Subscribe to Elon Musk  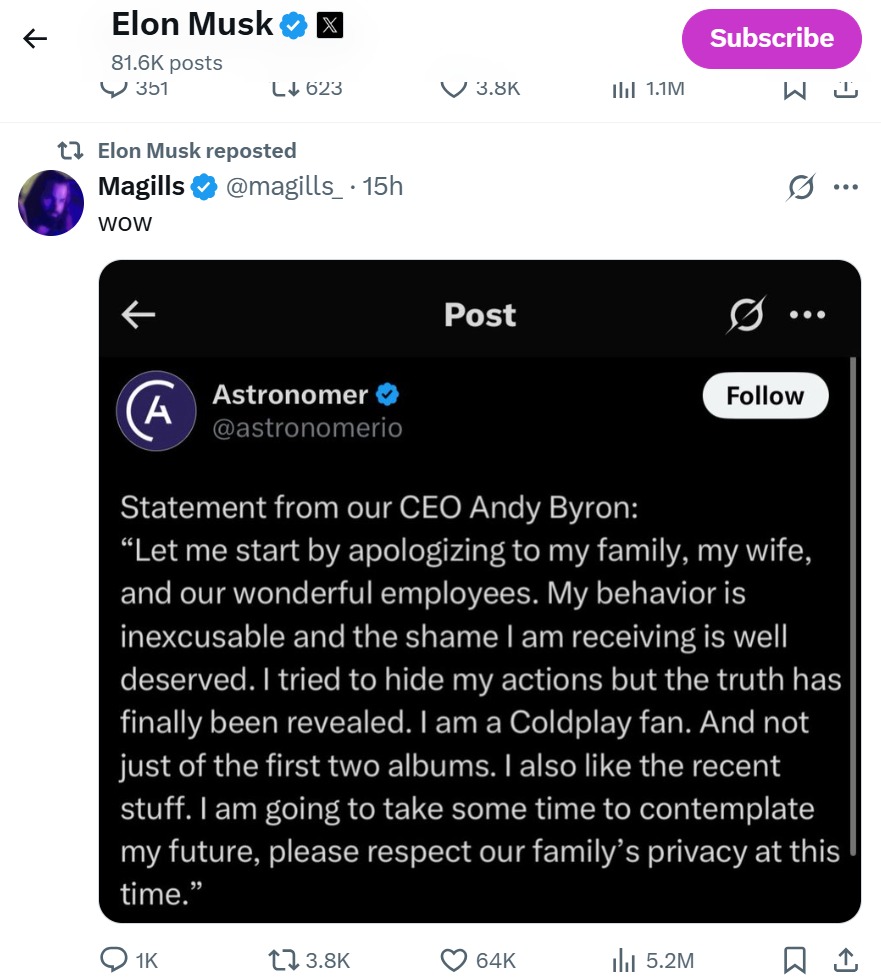(771, 39)
